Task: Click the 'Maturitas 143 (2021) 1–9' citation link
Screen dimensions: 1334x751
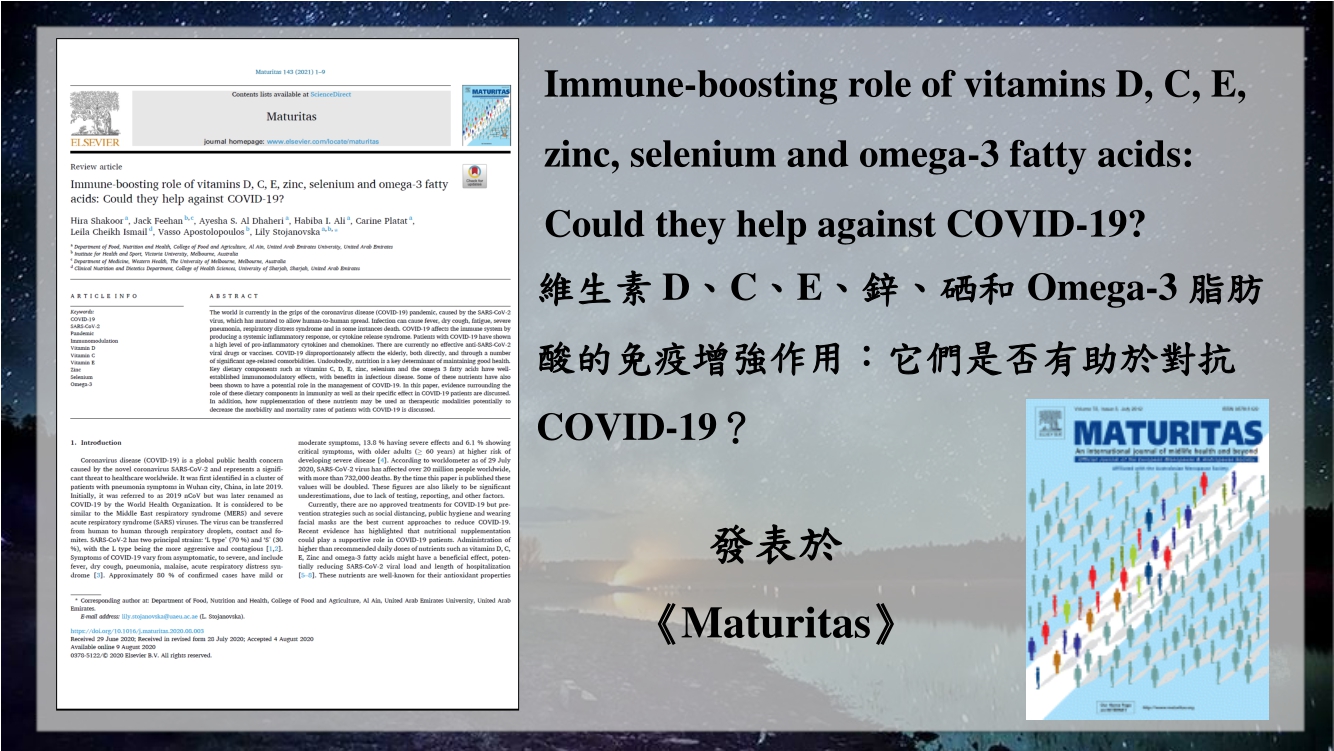Action: [290, 72]
